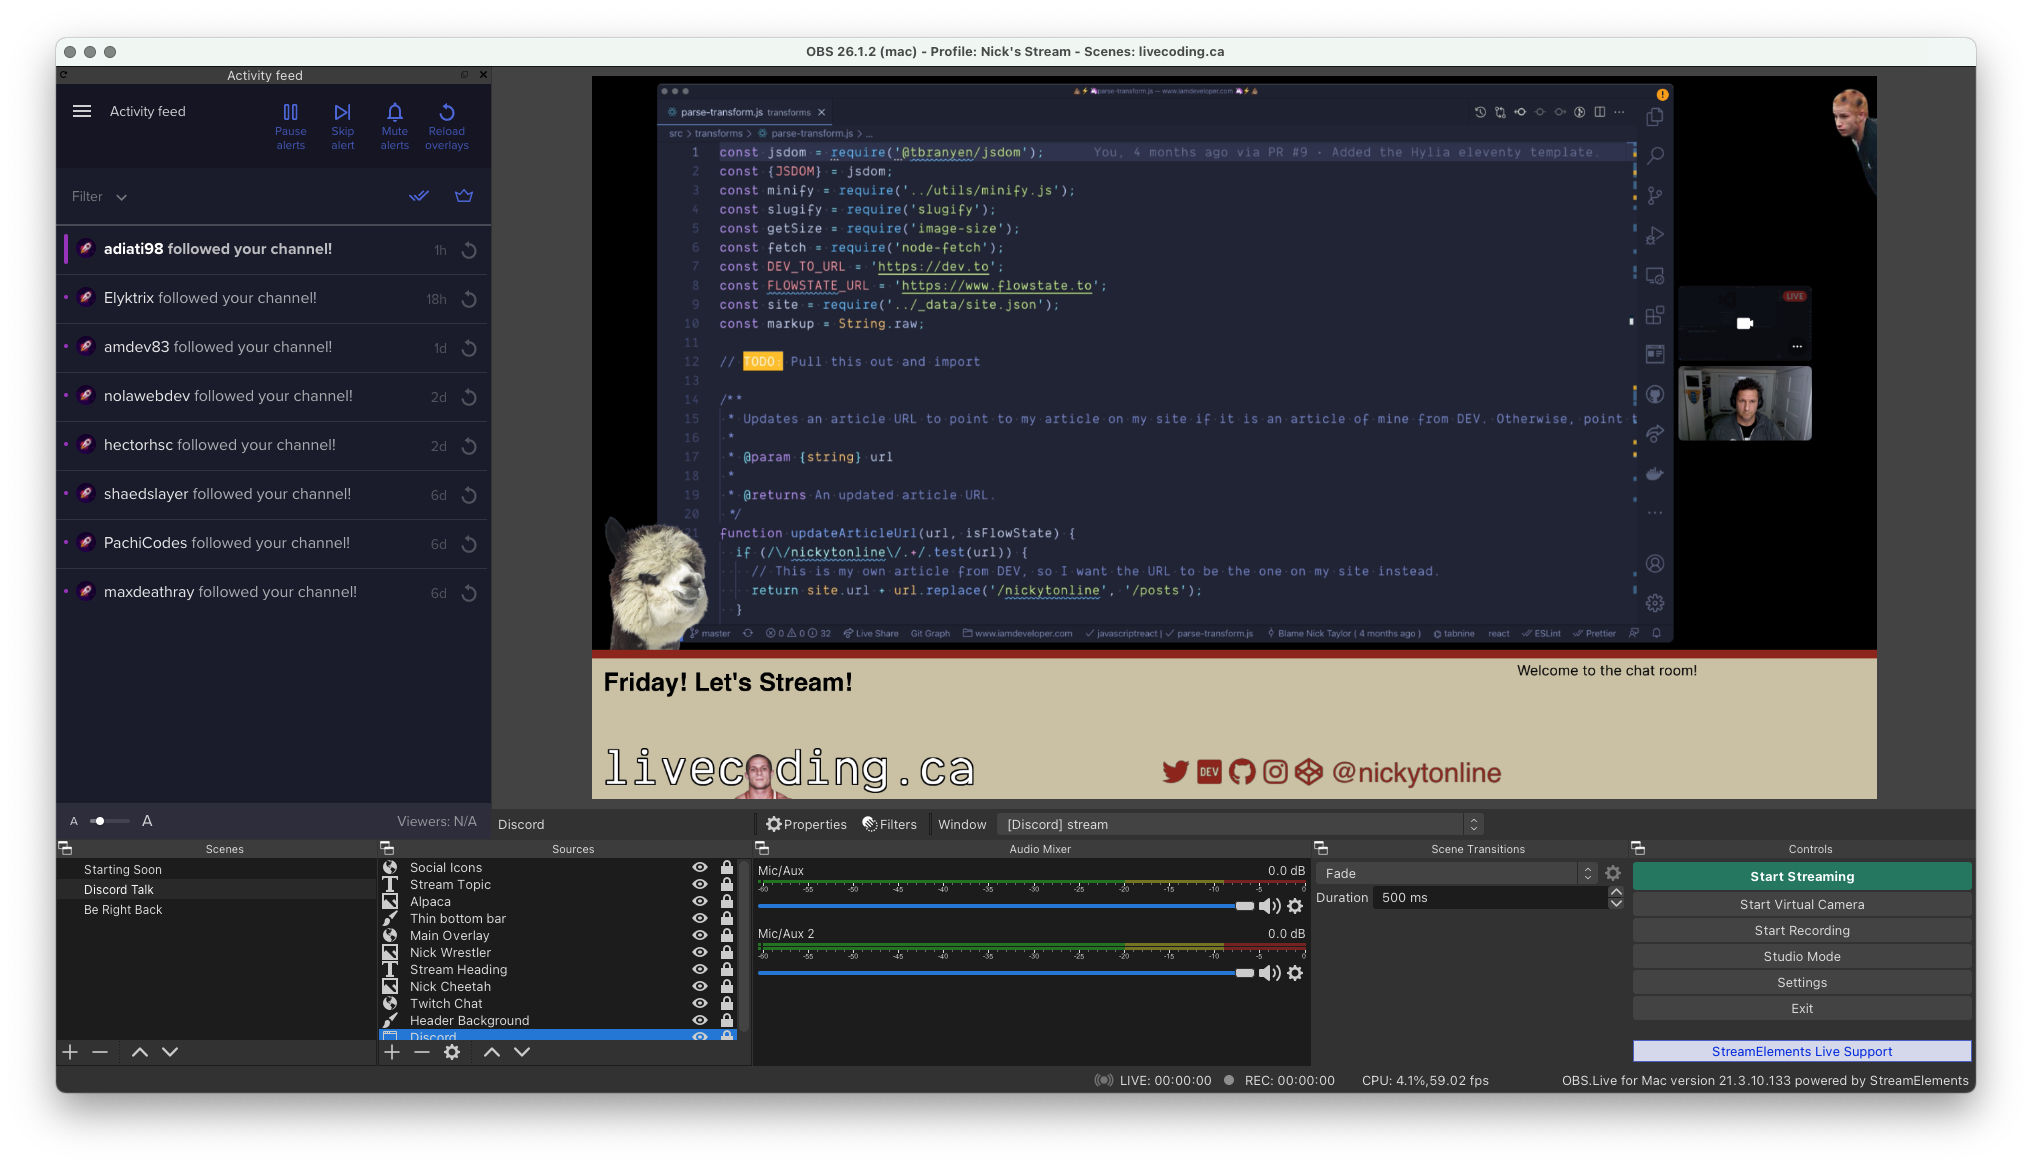Click the Audio Mixer mute speaker icon for Mic/Aux

tap(1270, 906)
